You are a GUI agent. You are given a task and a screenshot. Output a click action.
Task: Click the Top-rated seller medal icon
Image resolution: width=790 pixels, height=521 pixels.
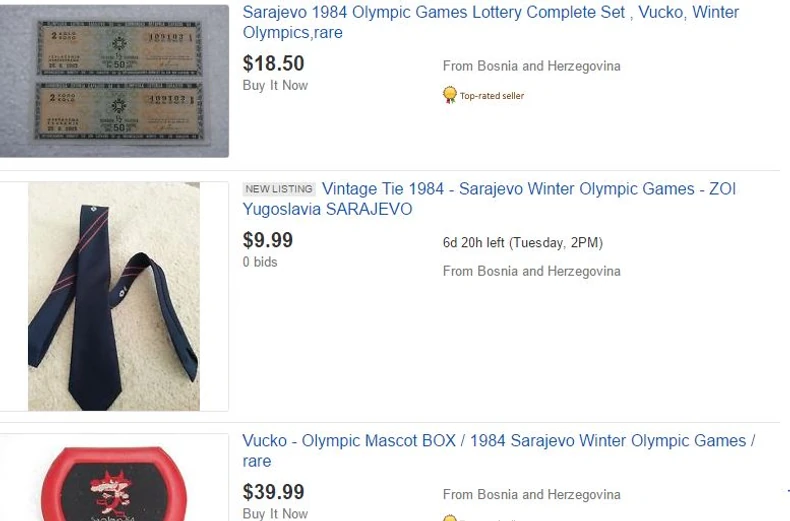pyautogui.click(x=450, y=95)
